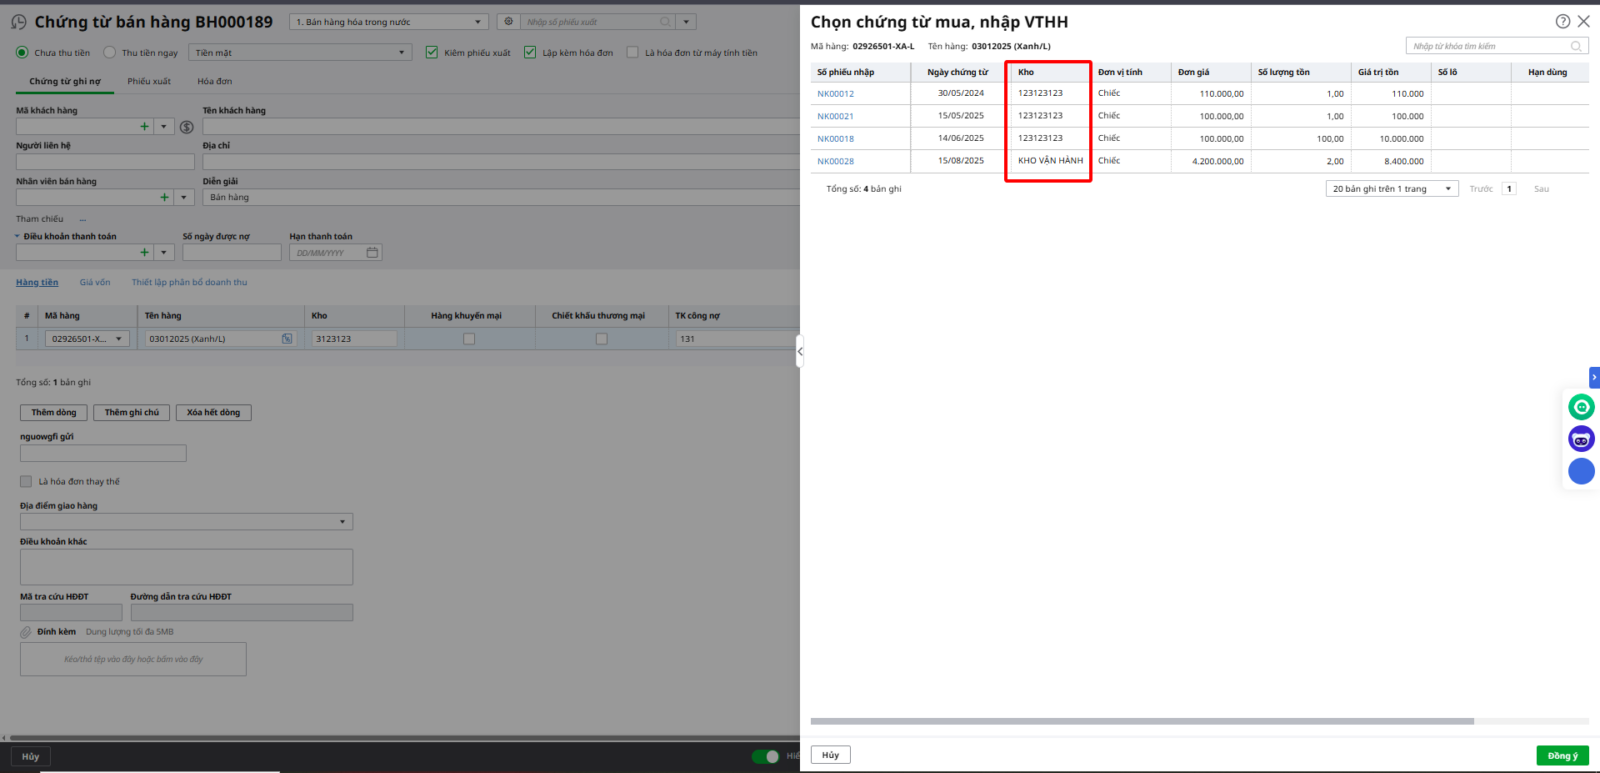Viewport: 1600px width, 773px height.
Task: Open the purple robot assistant icon
Action: pyautogui.click(x=1581, y=439)
